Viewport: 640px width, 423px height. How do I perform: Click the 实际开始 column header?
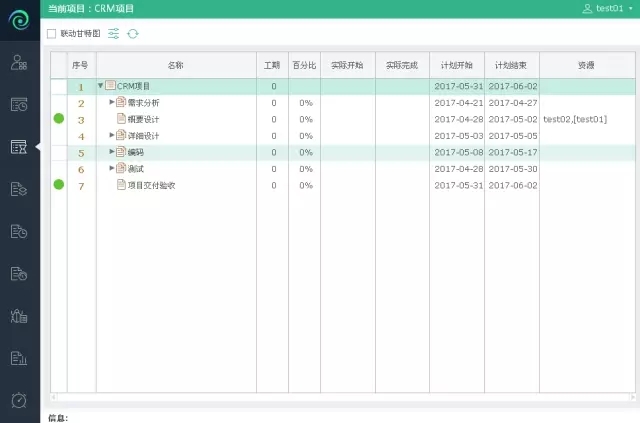click(348, 65)
